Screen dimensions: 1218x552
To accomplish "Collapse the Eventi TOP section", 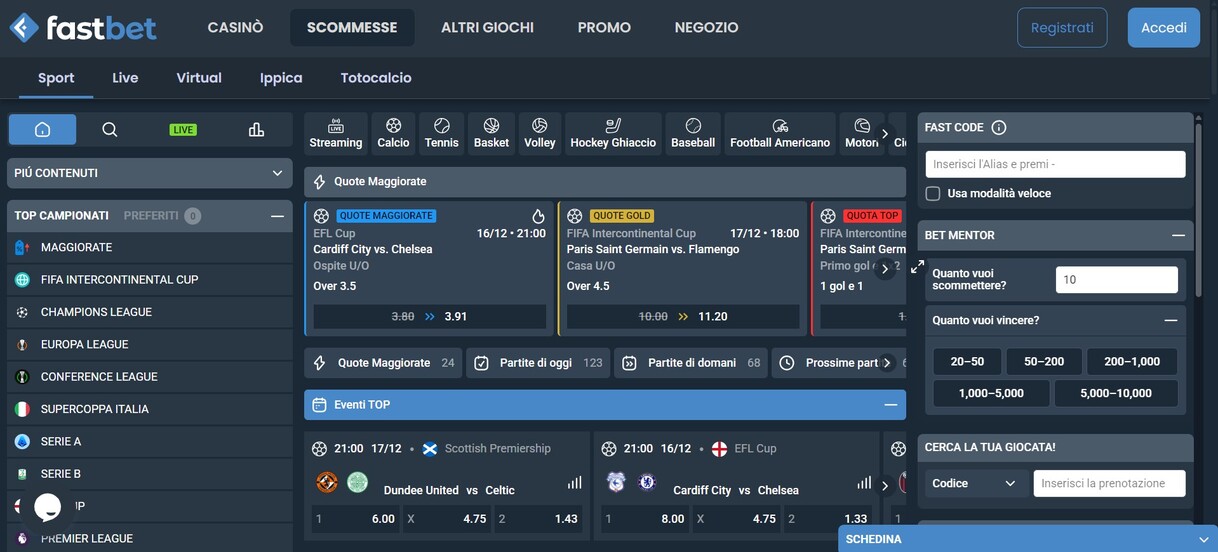I will [x=891, y=405].
